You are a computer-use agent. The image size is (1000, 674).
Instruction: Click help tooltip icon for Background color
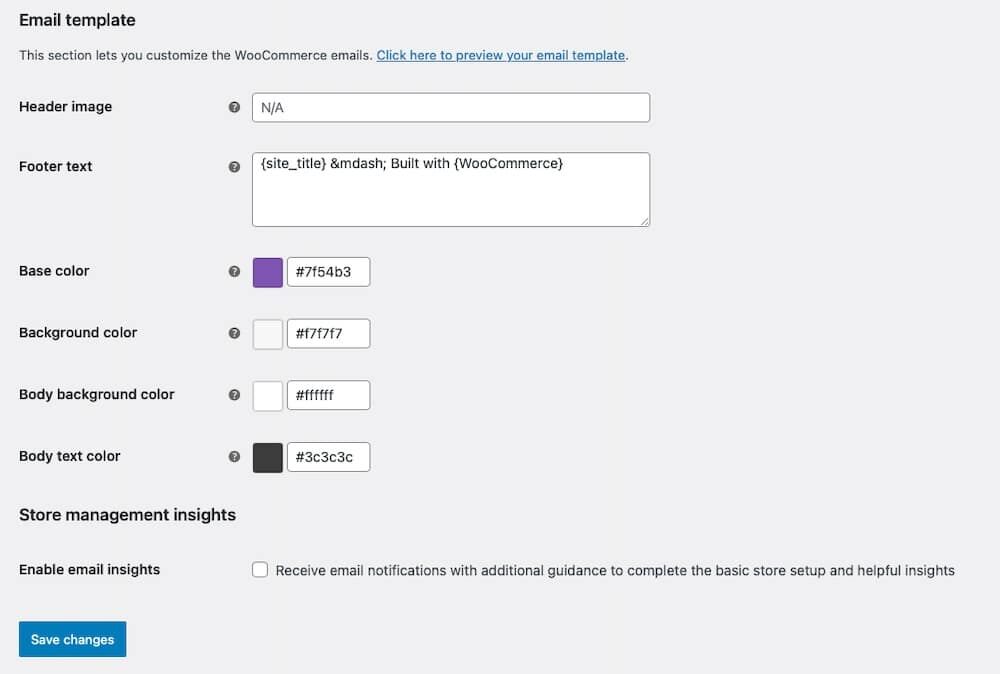pos(234,333)
